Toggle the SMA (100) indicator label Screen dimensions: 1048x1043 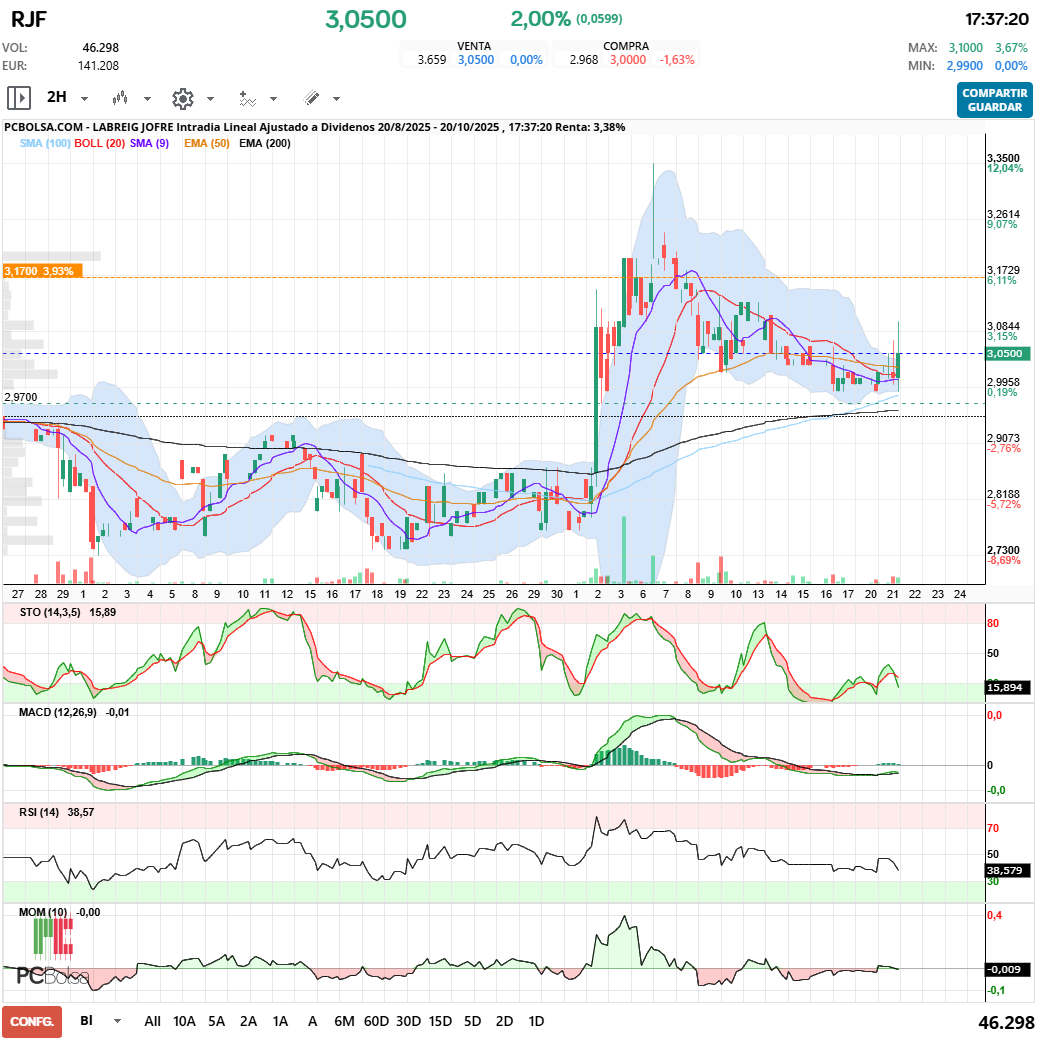click(45, 143)
